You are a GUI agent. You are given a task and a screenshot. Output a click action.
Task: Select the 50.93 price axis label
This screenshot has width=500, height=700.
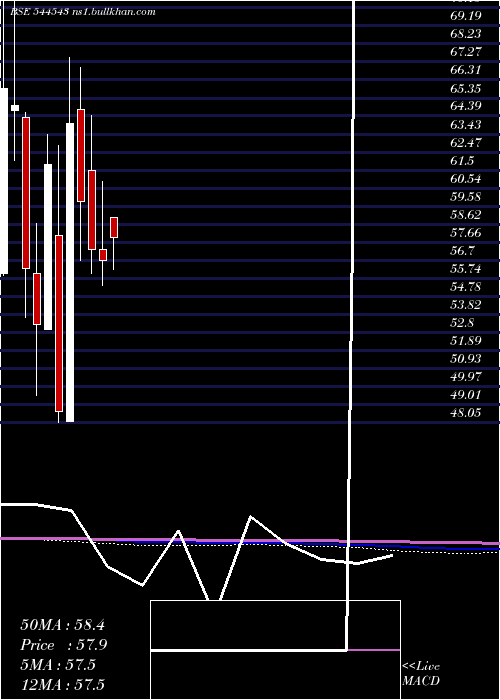[466, 359]
